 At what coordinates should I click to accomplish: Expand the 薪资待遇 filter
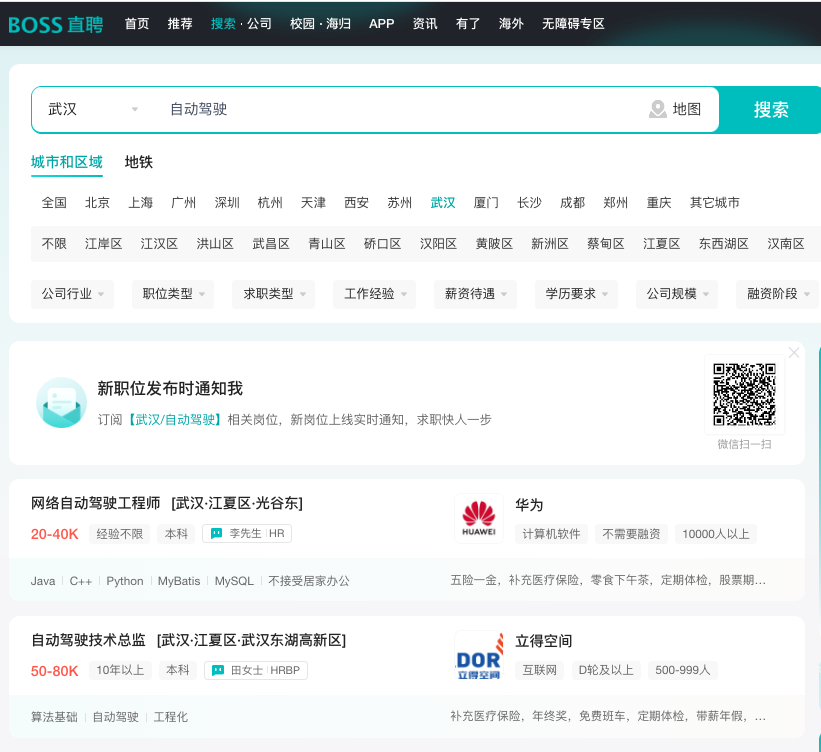click(475, 294)
